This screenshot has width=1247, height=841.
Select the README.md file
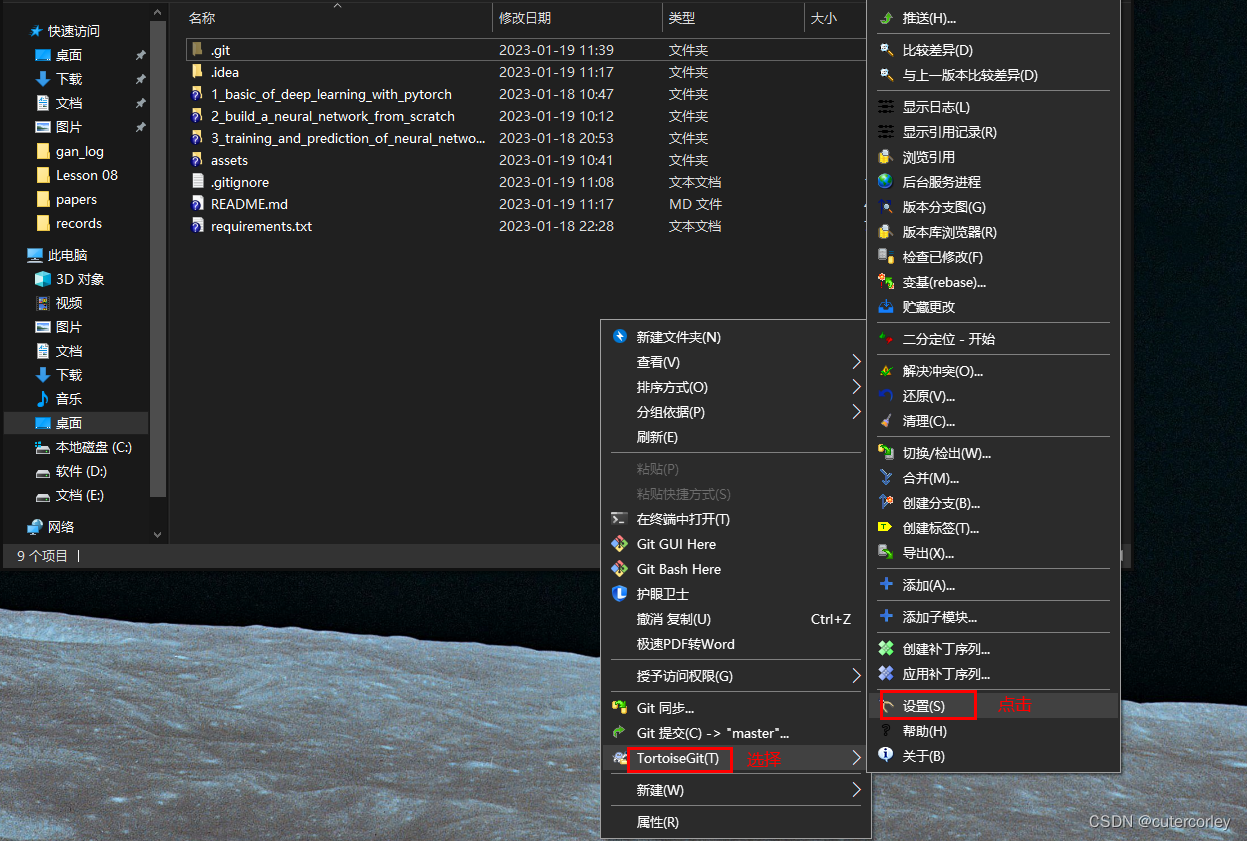tap(249, 204)
